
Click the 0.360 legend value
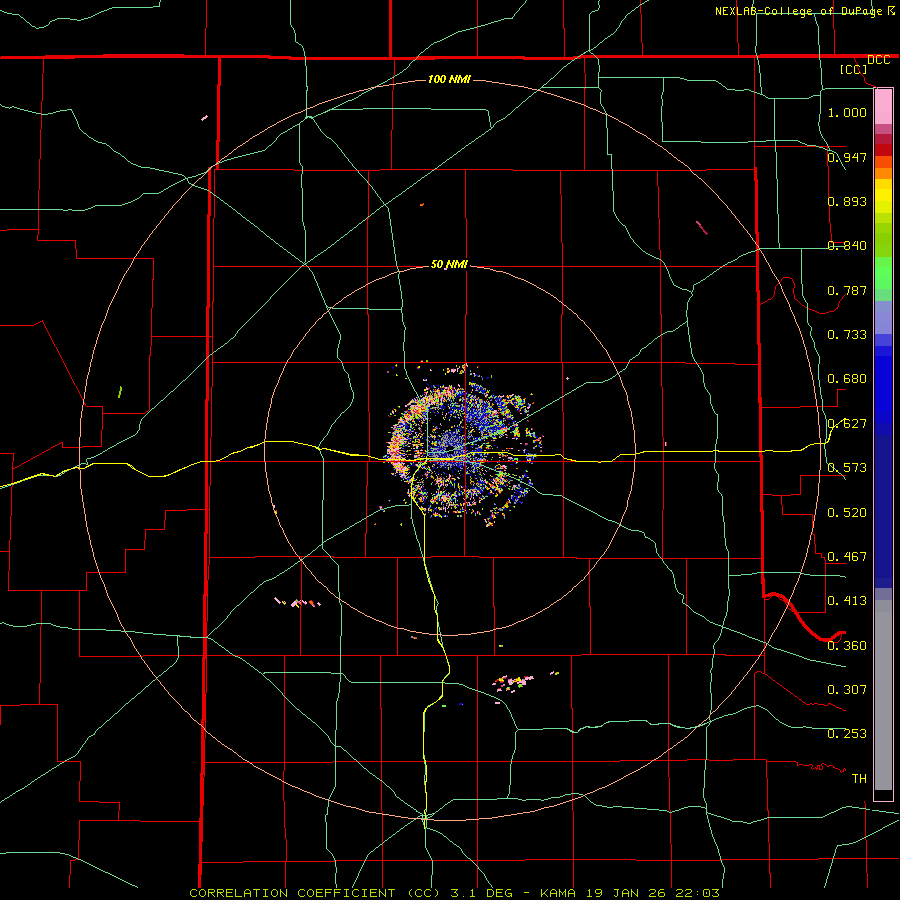coord(847,645)
